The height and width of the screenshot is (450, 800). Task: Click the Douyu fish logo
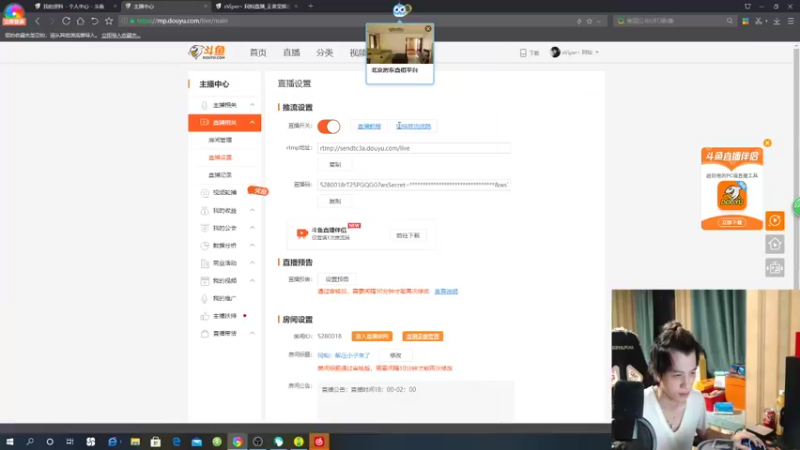click(207, 52)
